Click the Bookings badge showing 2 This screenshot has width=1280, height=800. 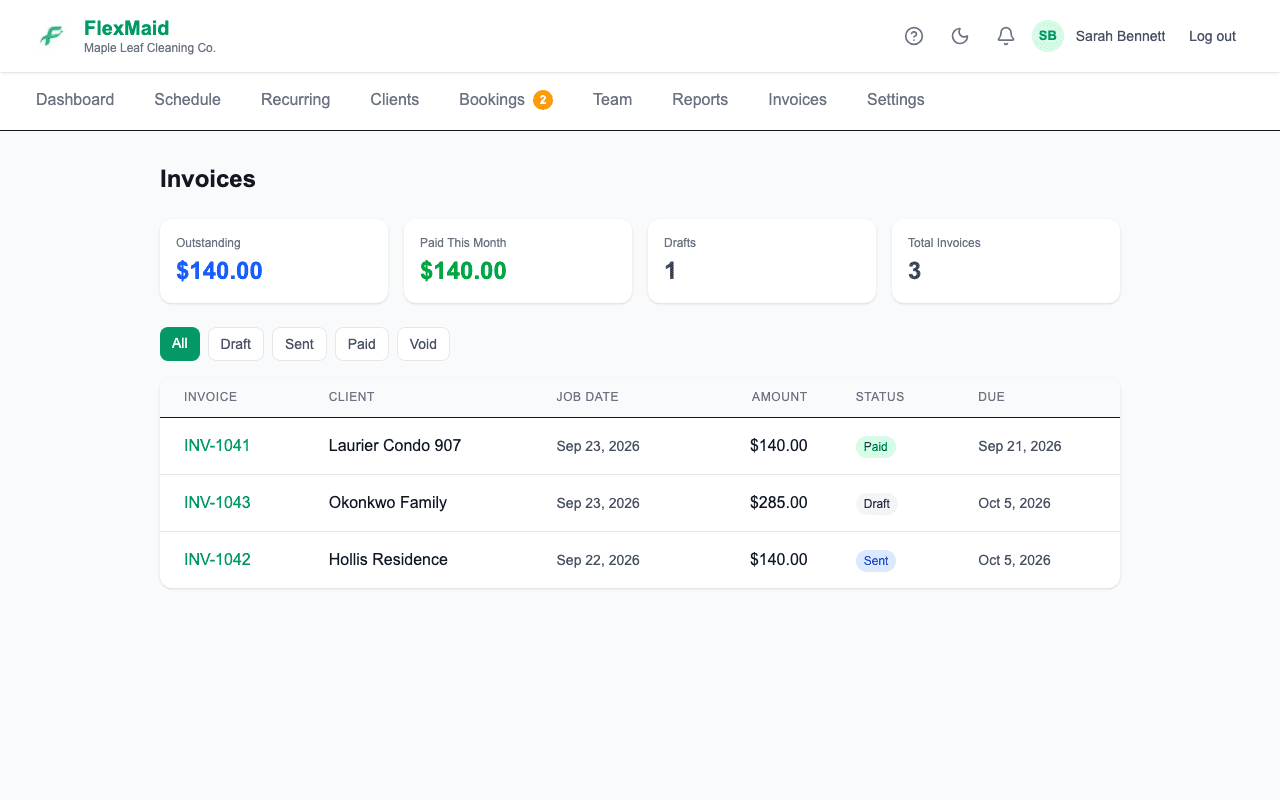pyautogui.click(x=543, y=100)
